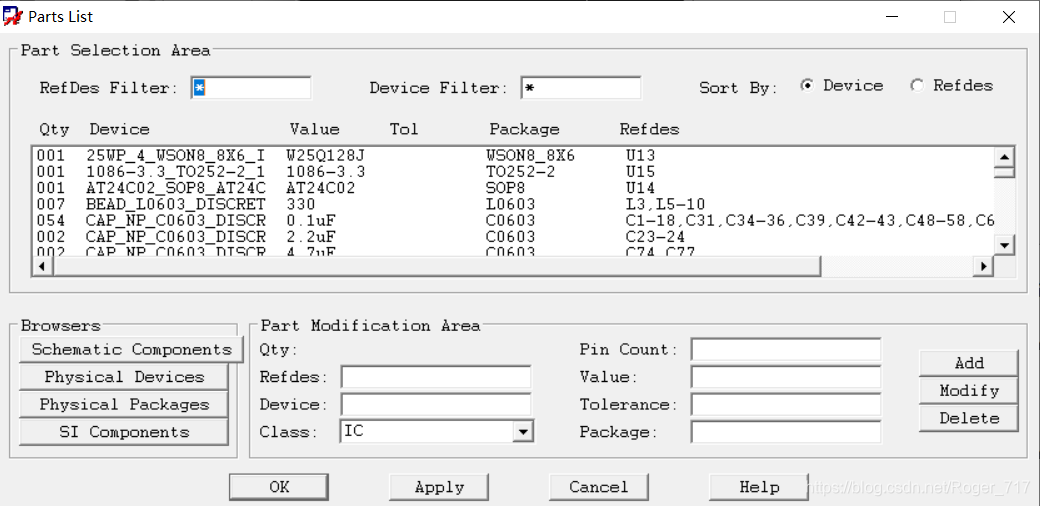Open the Physical Devices browser

point(124,377)
